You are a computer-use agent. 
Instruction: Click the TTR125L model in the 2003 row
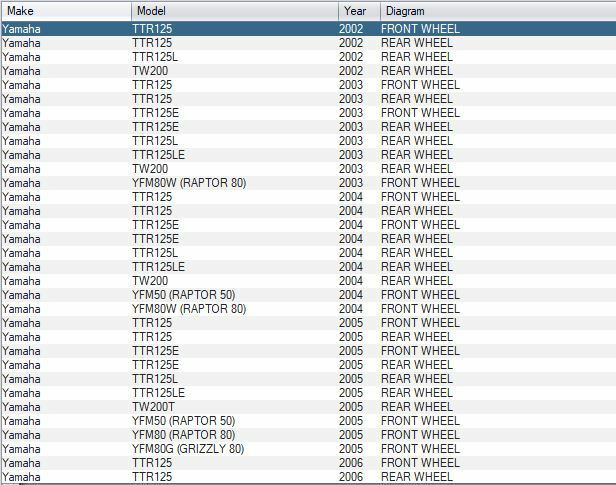pyautogui.click(x=155, y=141)
